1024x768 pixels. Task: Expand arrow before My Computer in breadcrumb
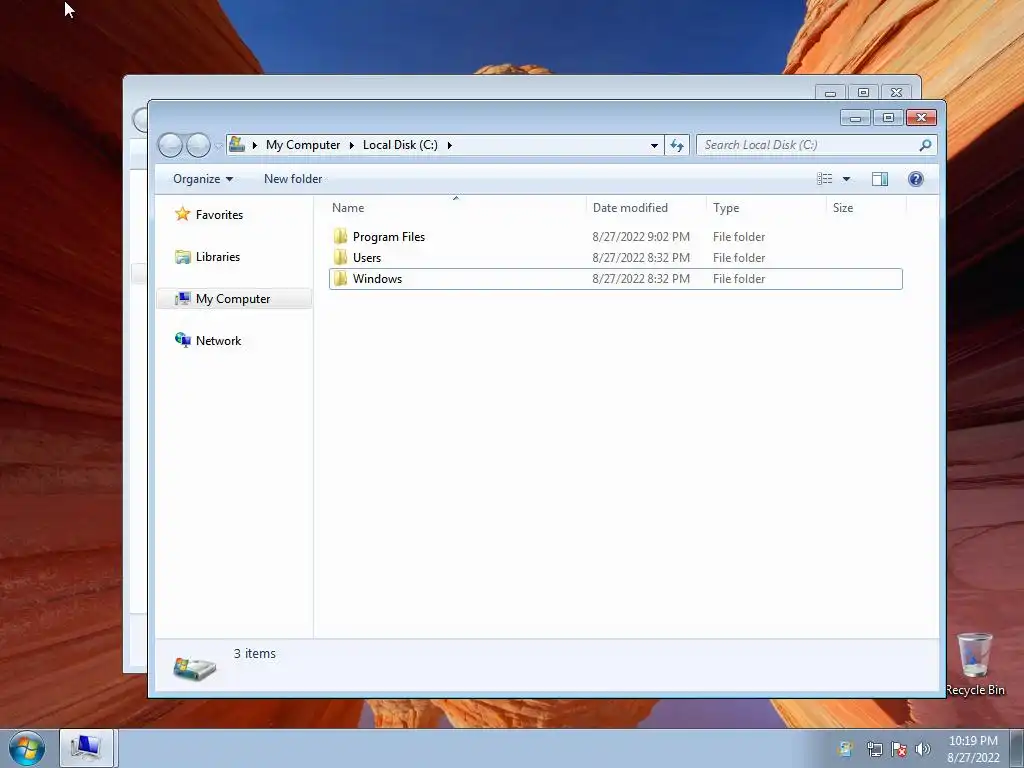pyautogui.click(x=255, y=145)
